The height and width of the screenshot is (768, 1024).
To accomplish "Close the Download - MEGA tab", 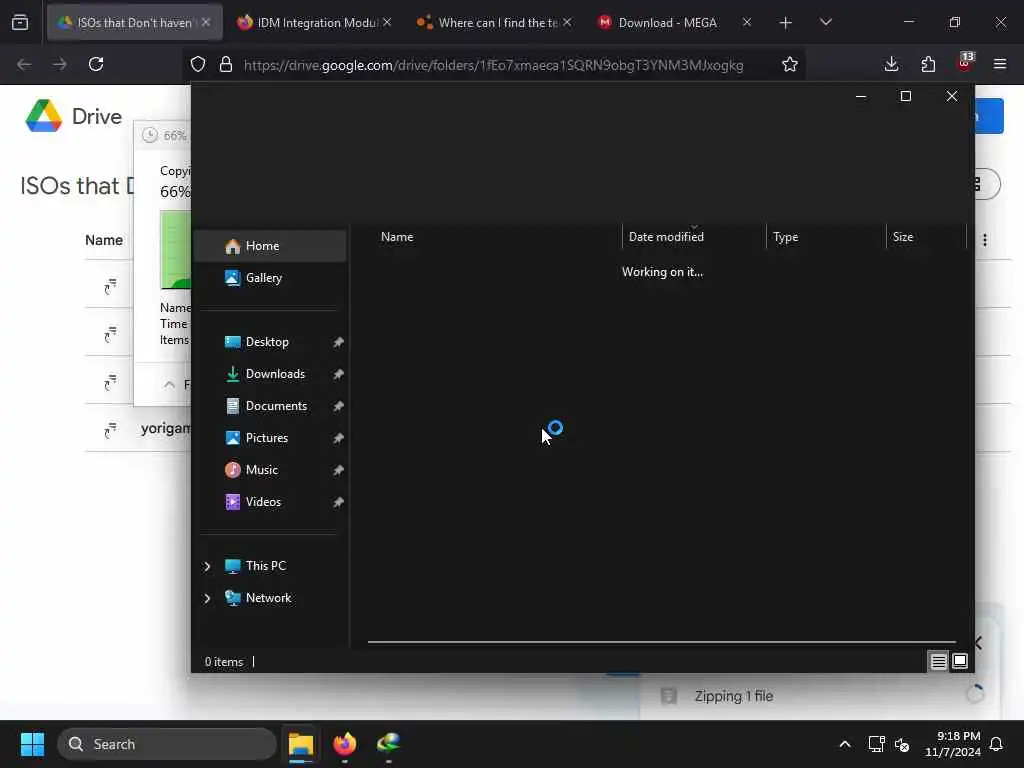I will [746, 22].
